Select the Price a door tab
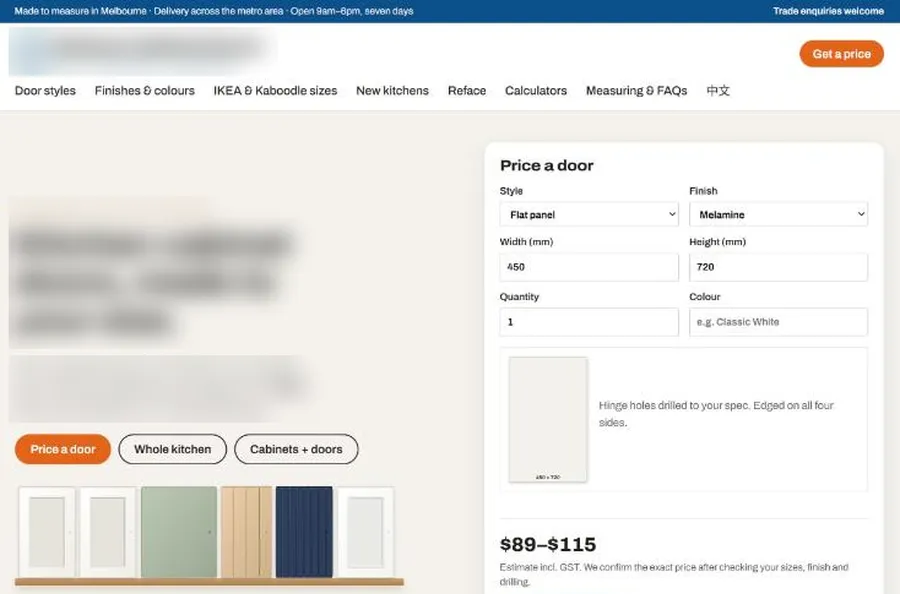This screenshot has height=594, width=900. coord(63,449)
